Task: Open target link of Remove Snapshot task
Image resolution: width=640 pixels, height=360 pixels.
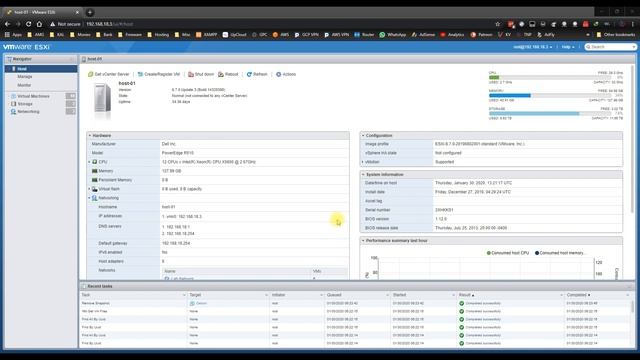Action: (x=201, y=303)
